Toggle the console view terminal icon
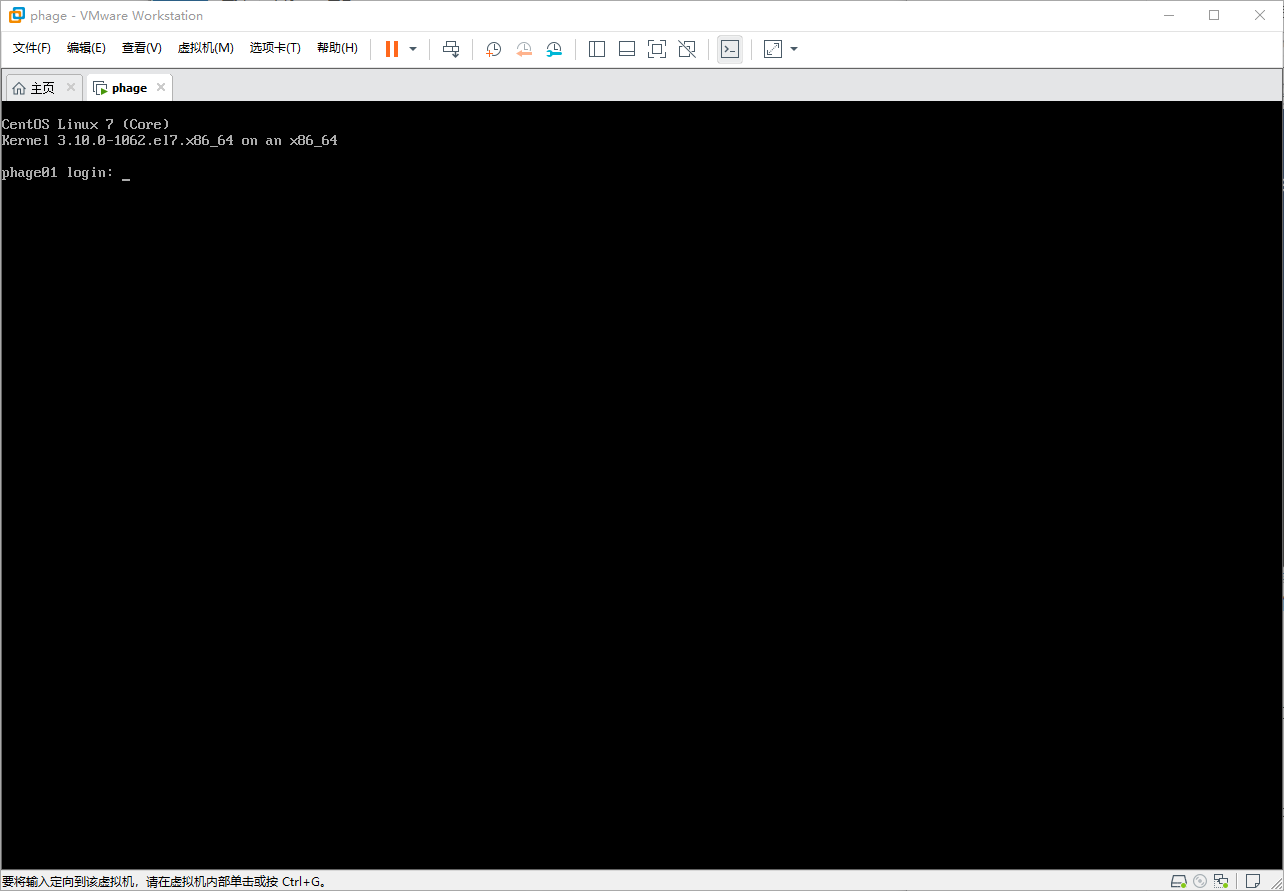1284x891 pixels. pyautogui.click(x=730, y=49)
